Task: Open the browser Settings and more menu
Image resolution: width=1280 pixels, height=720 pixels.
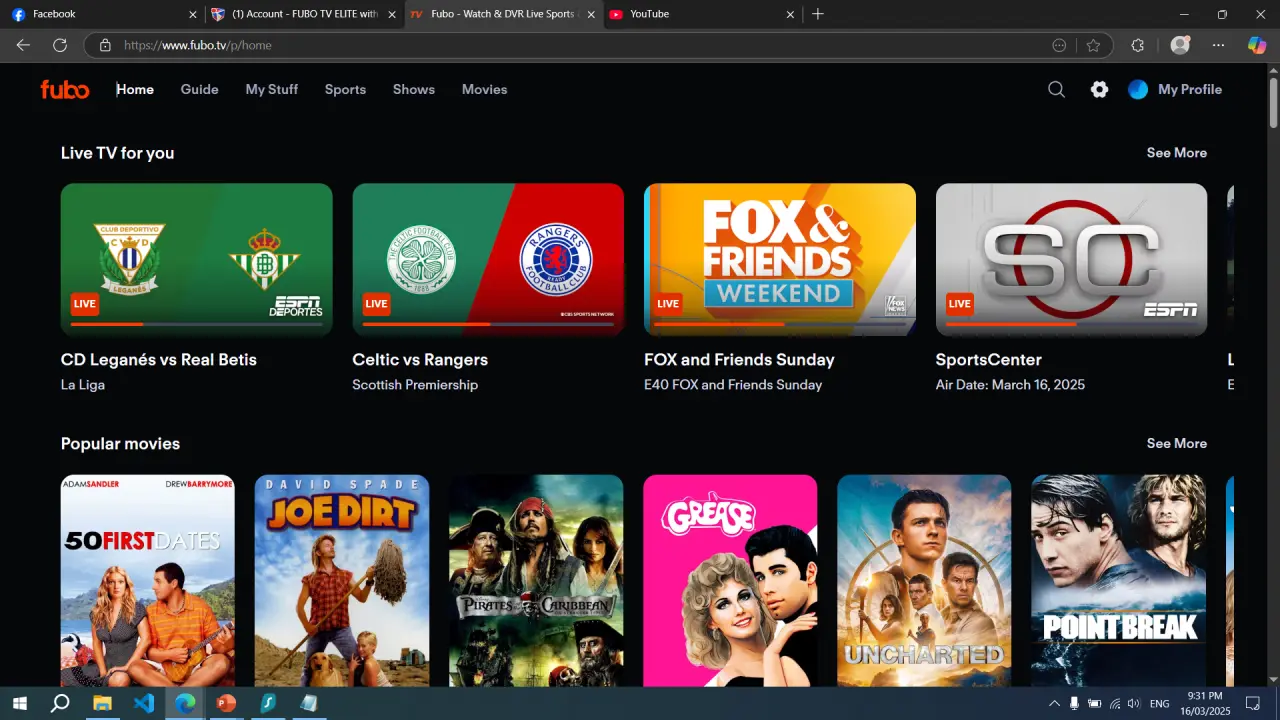Action: click(x=1218, y=45)
